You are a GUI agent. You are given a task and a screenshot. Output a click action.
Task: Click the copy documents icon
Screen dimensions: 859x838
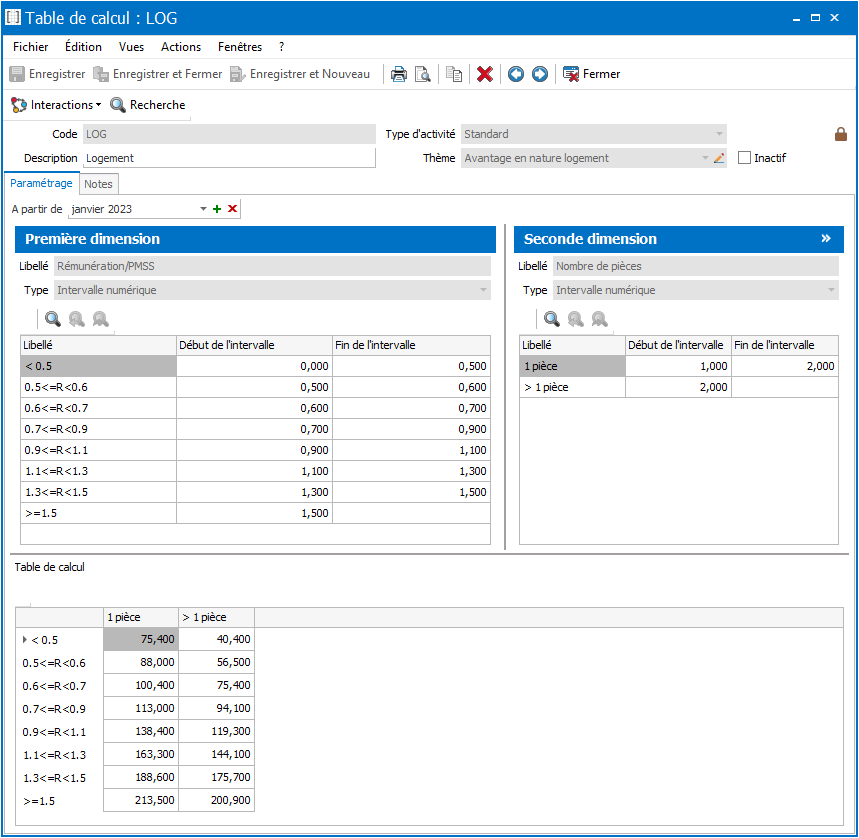tap(454, 74)
